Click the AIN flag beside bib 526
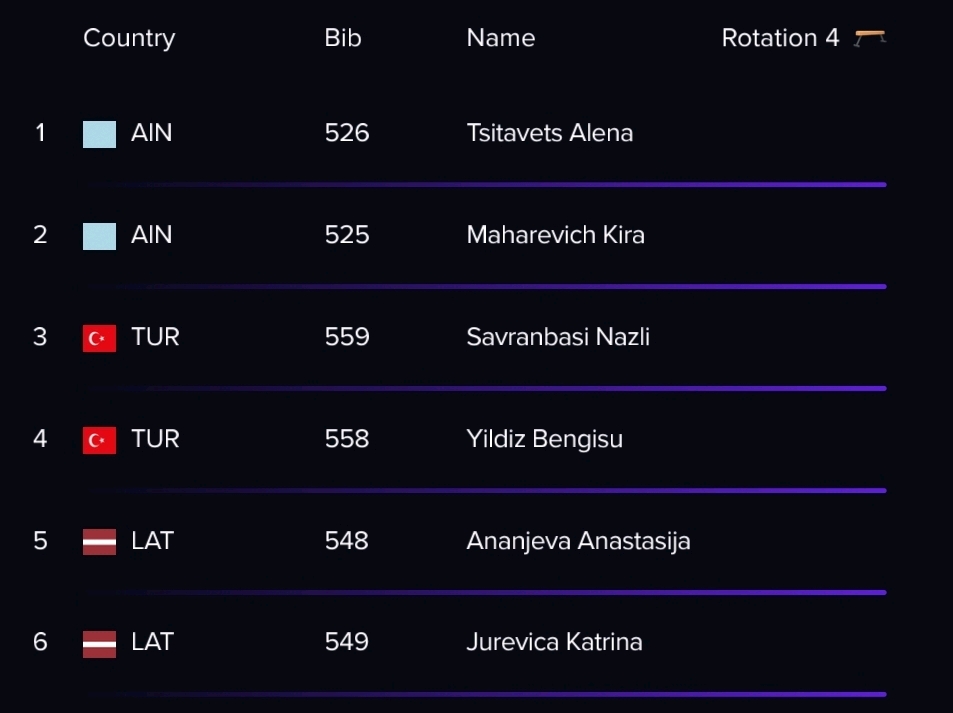This screenshot has height=713, width=953. 99,134
